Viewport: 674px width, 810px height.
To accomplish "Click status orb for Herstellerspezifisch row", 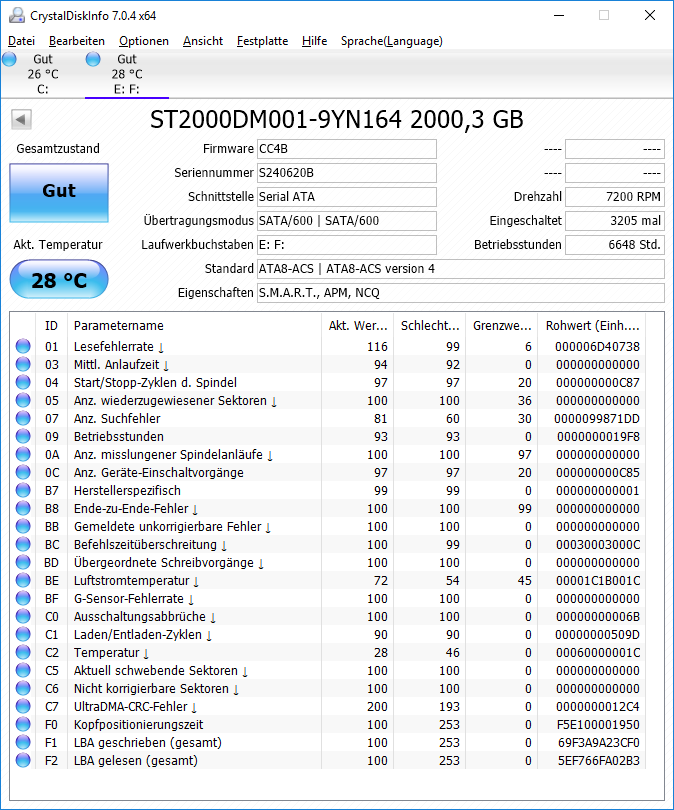I will coord(23,490).
